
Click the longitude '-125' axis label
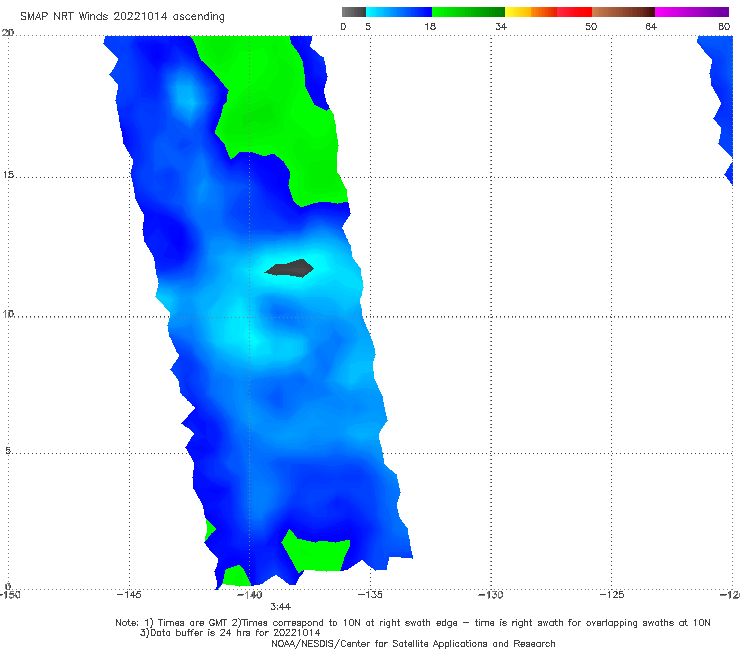pos(612,595)
